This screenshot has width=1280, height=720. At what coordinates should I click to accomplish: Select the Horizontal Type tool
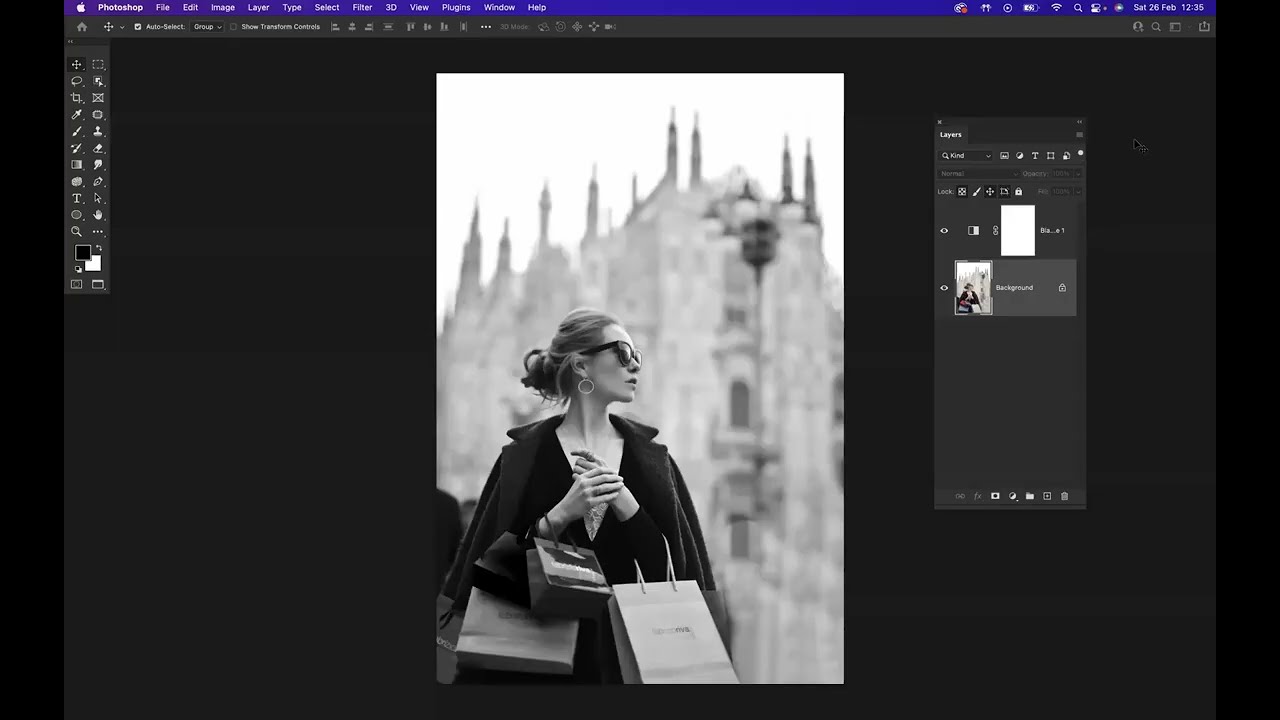76,198
